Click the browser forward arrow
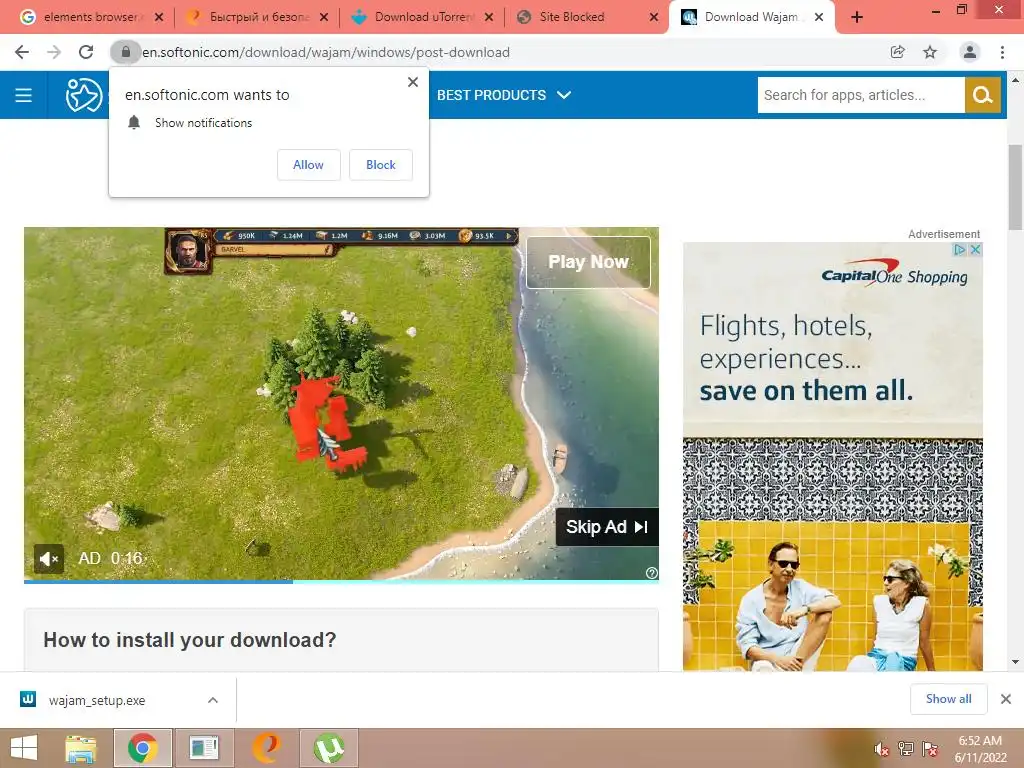 [54, 52]
